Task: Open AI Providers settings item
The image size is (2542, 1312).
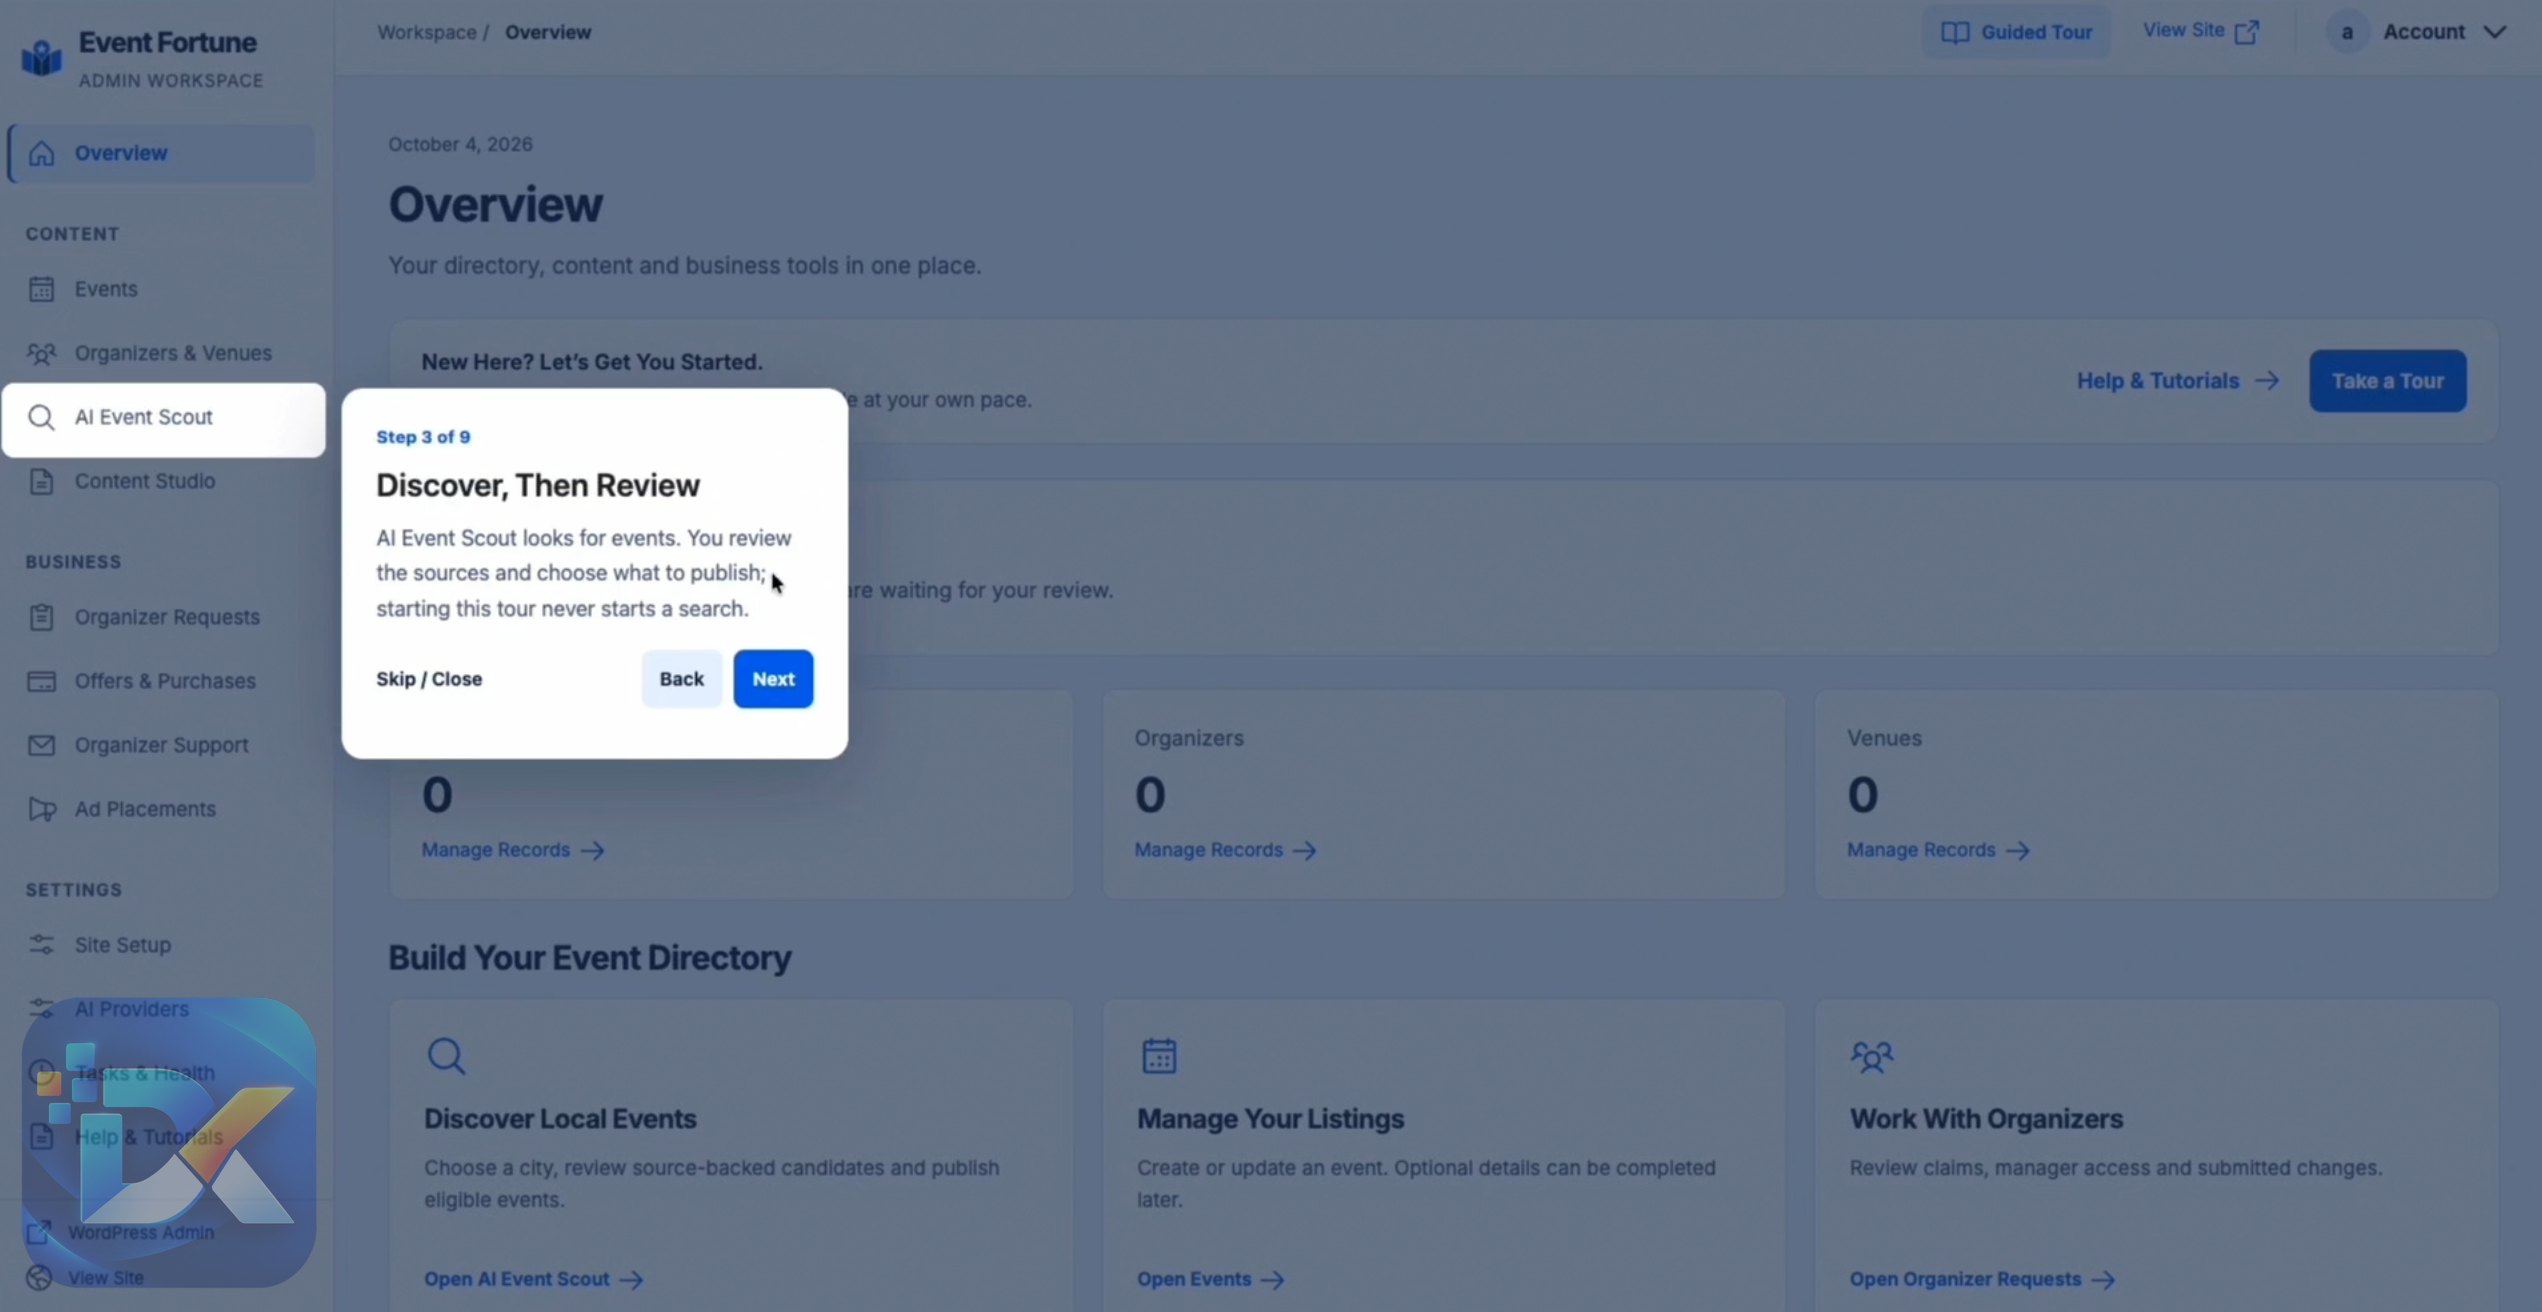Action: [131, 1009]
